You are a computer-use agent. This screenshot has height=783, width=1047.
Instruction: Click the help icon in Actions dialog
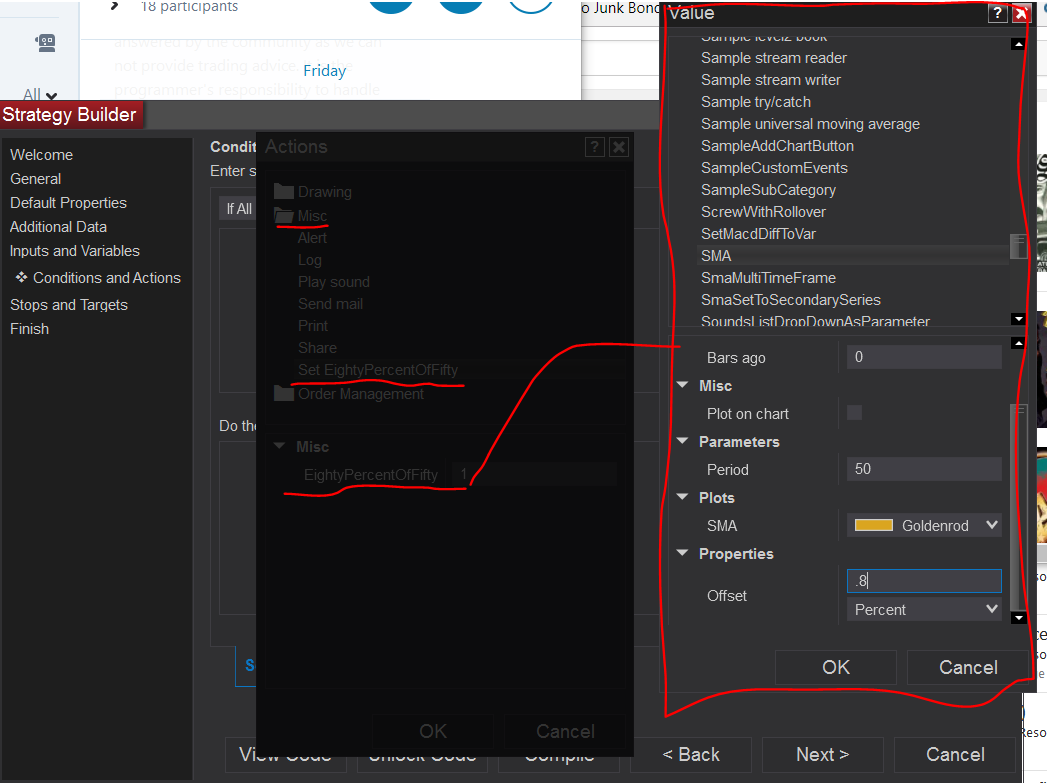[594, 147]
